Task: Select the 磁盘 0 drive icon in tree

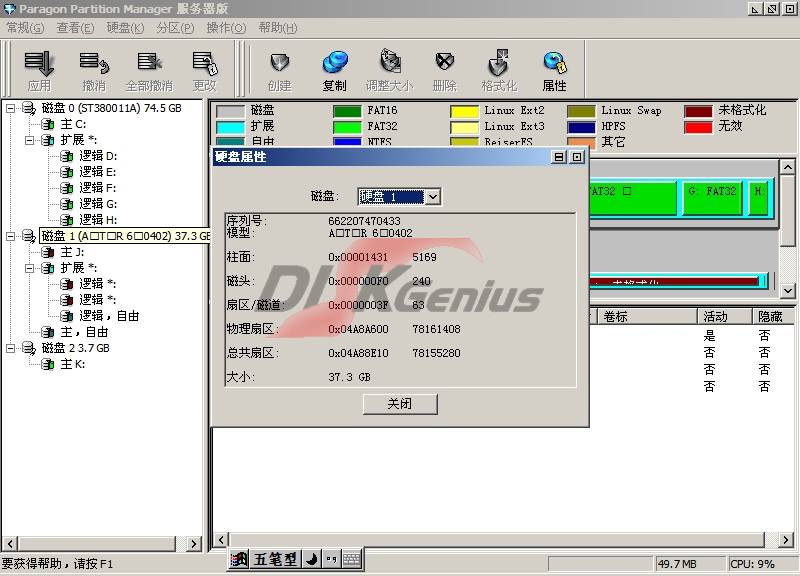Action: [x=29, y=108]
